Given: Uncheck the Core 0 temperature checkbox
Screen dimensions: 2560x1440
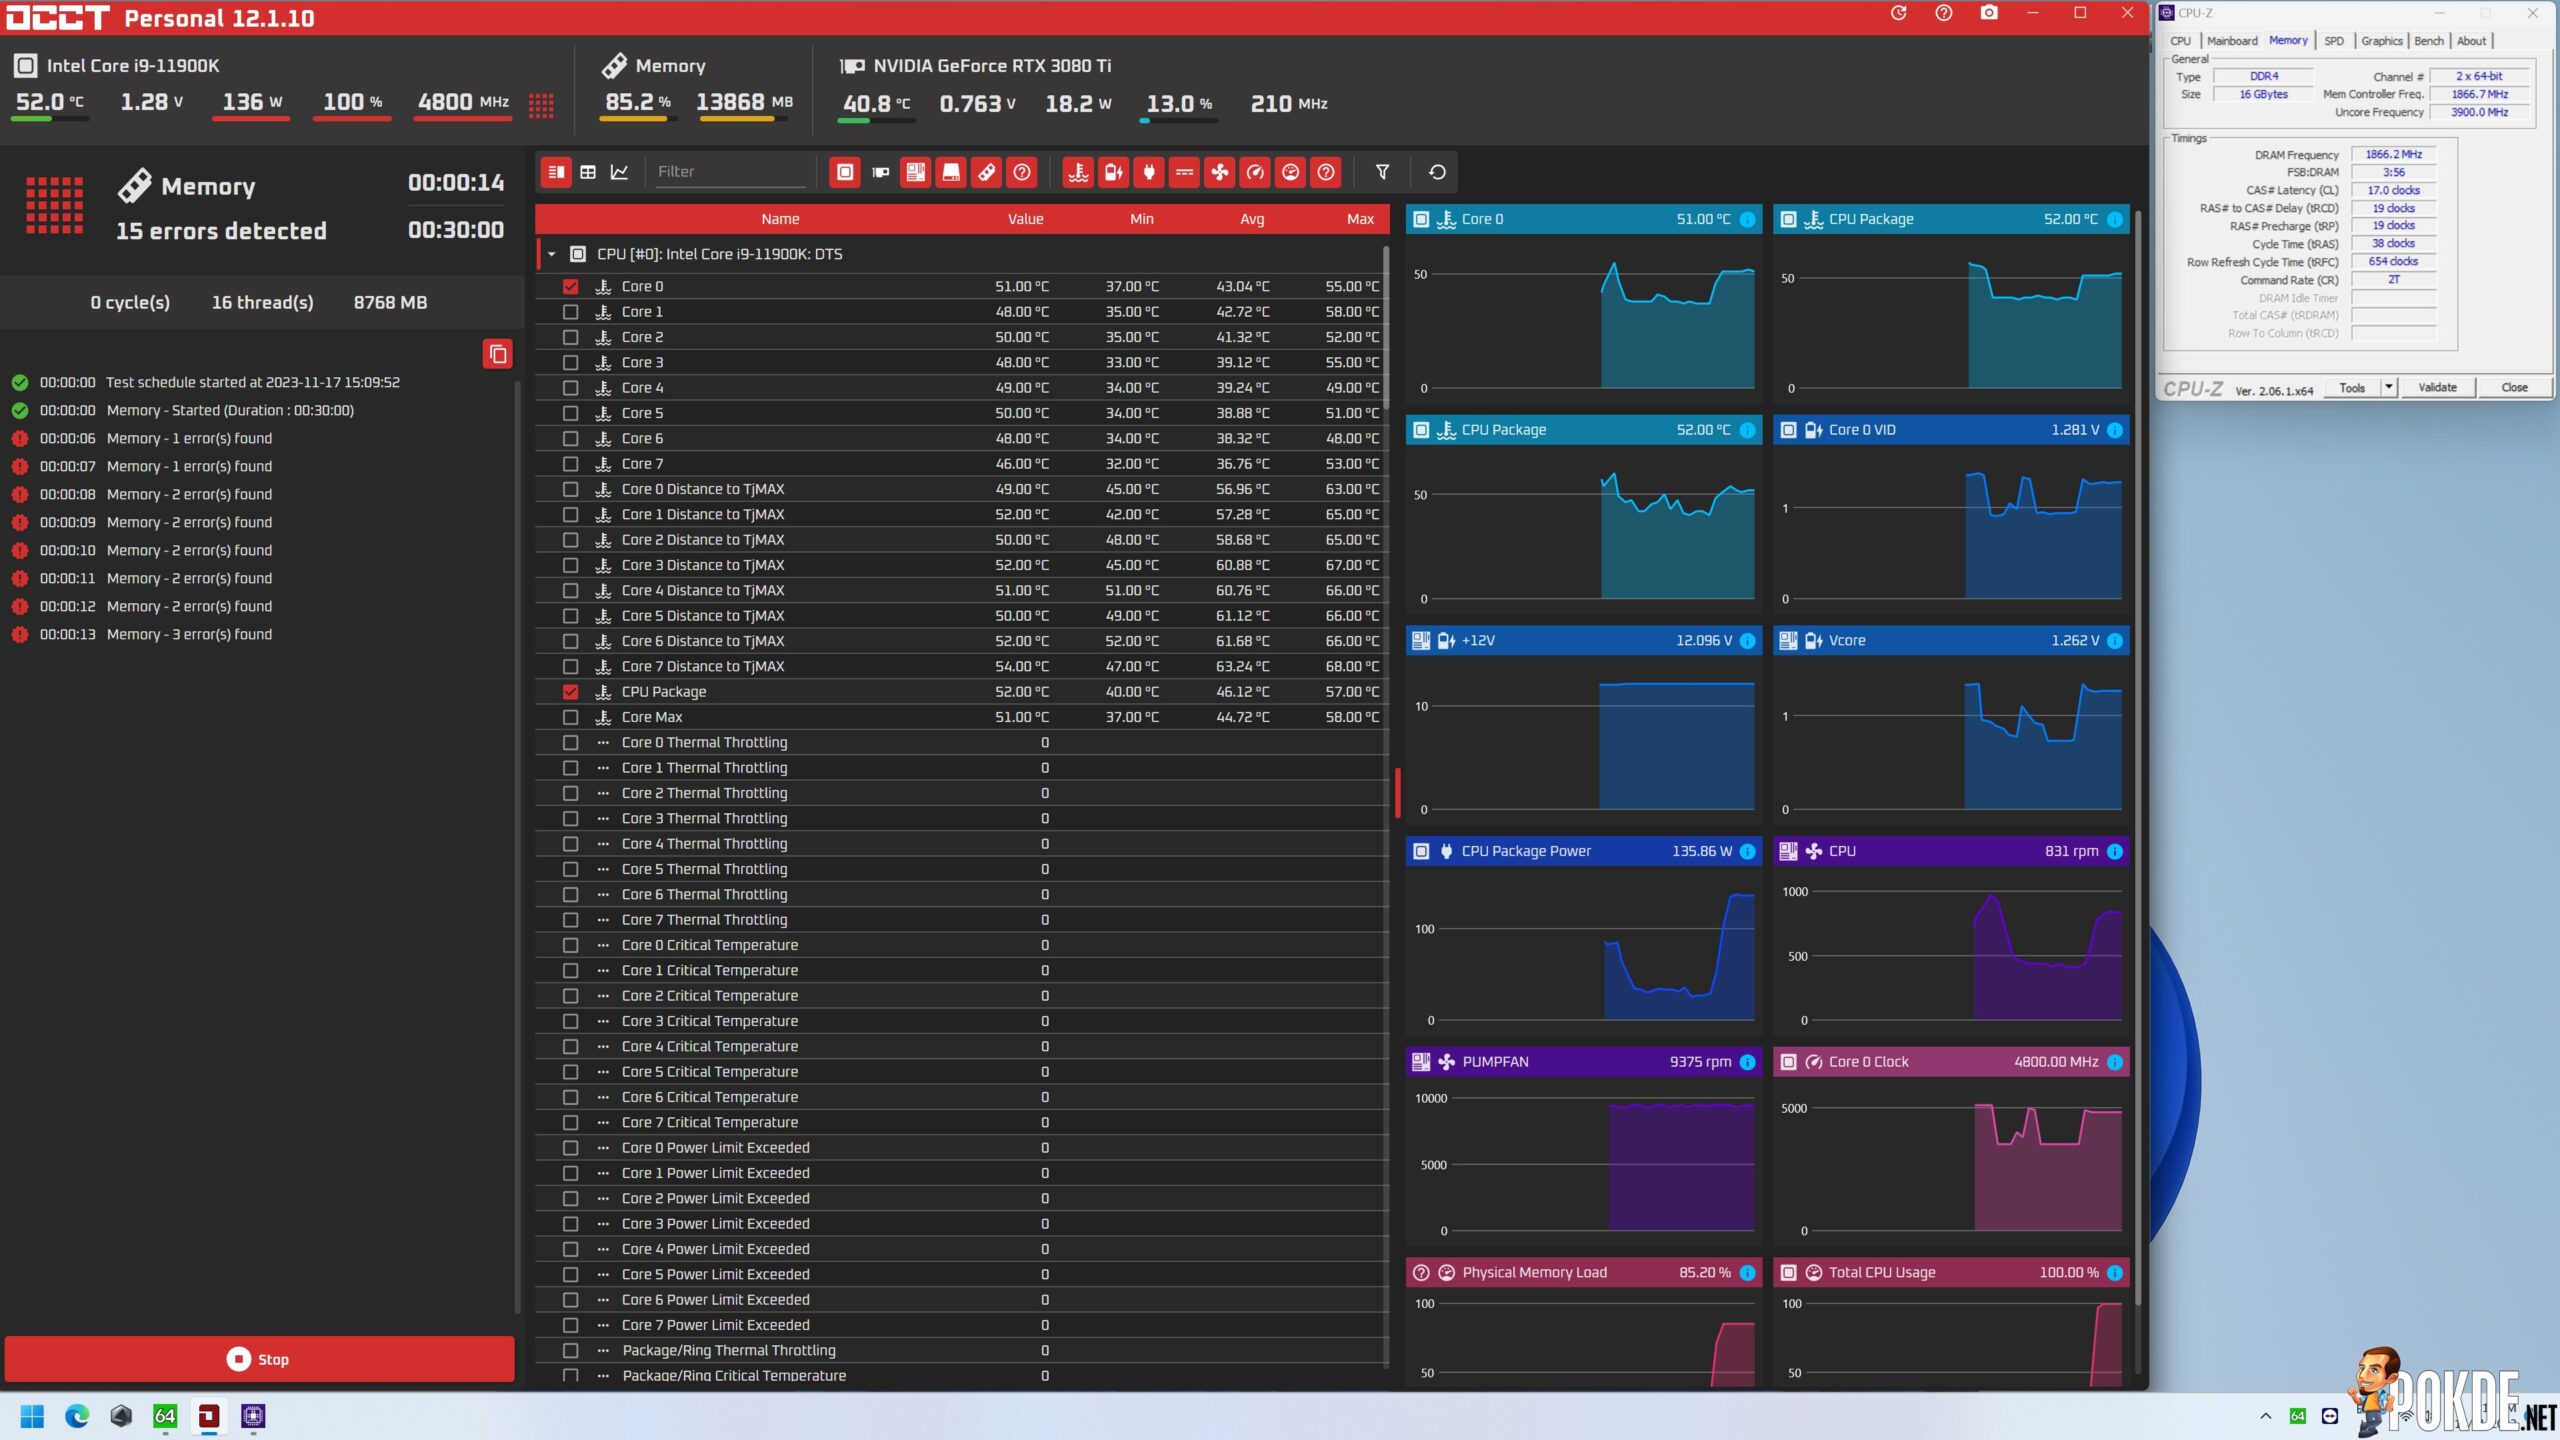Looking at the screenshot, I should point(570,287).
